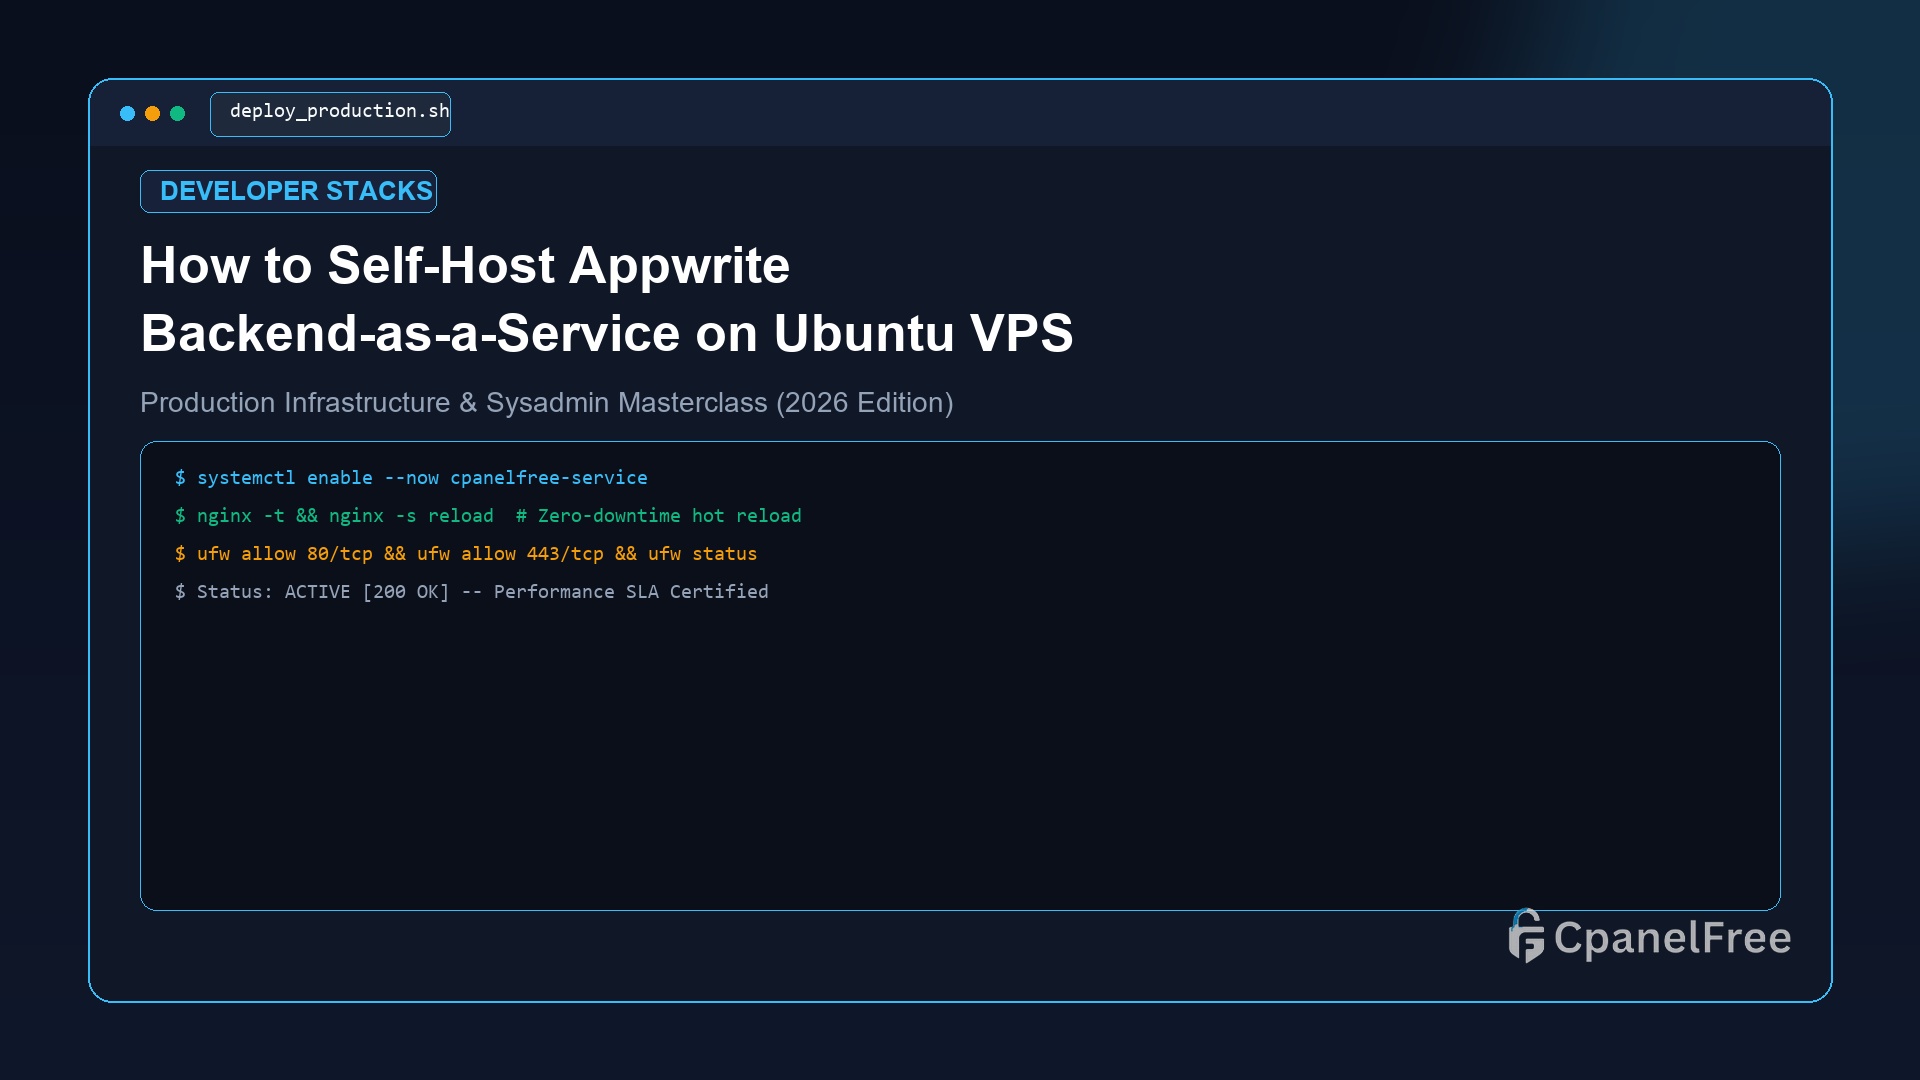Click the CpanelFree logo icon
This screenshot has width=1920, height=1080.
(x=1526, y=936)
